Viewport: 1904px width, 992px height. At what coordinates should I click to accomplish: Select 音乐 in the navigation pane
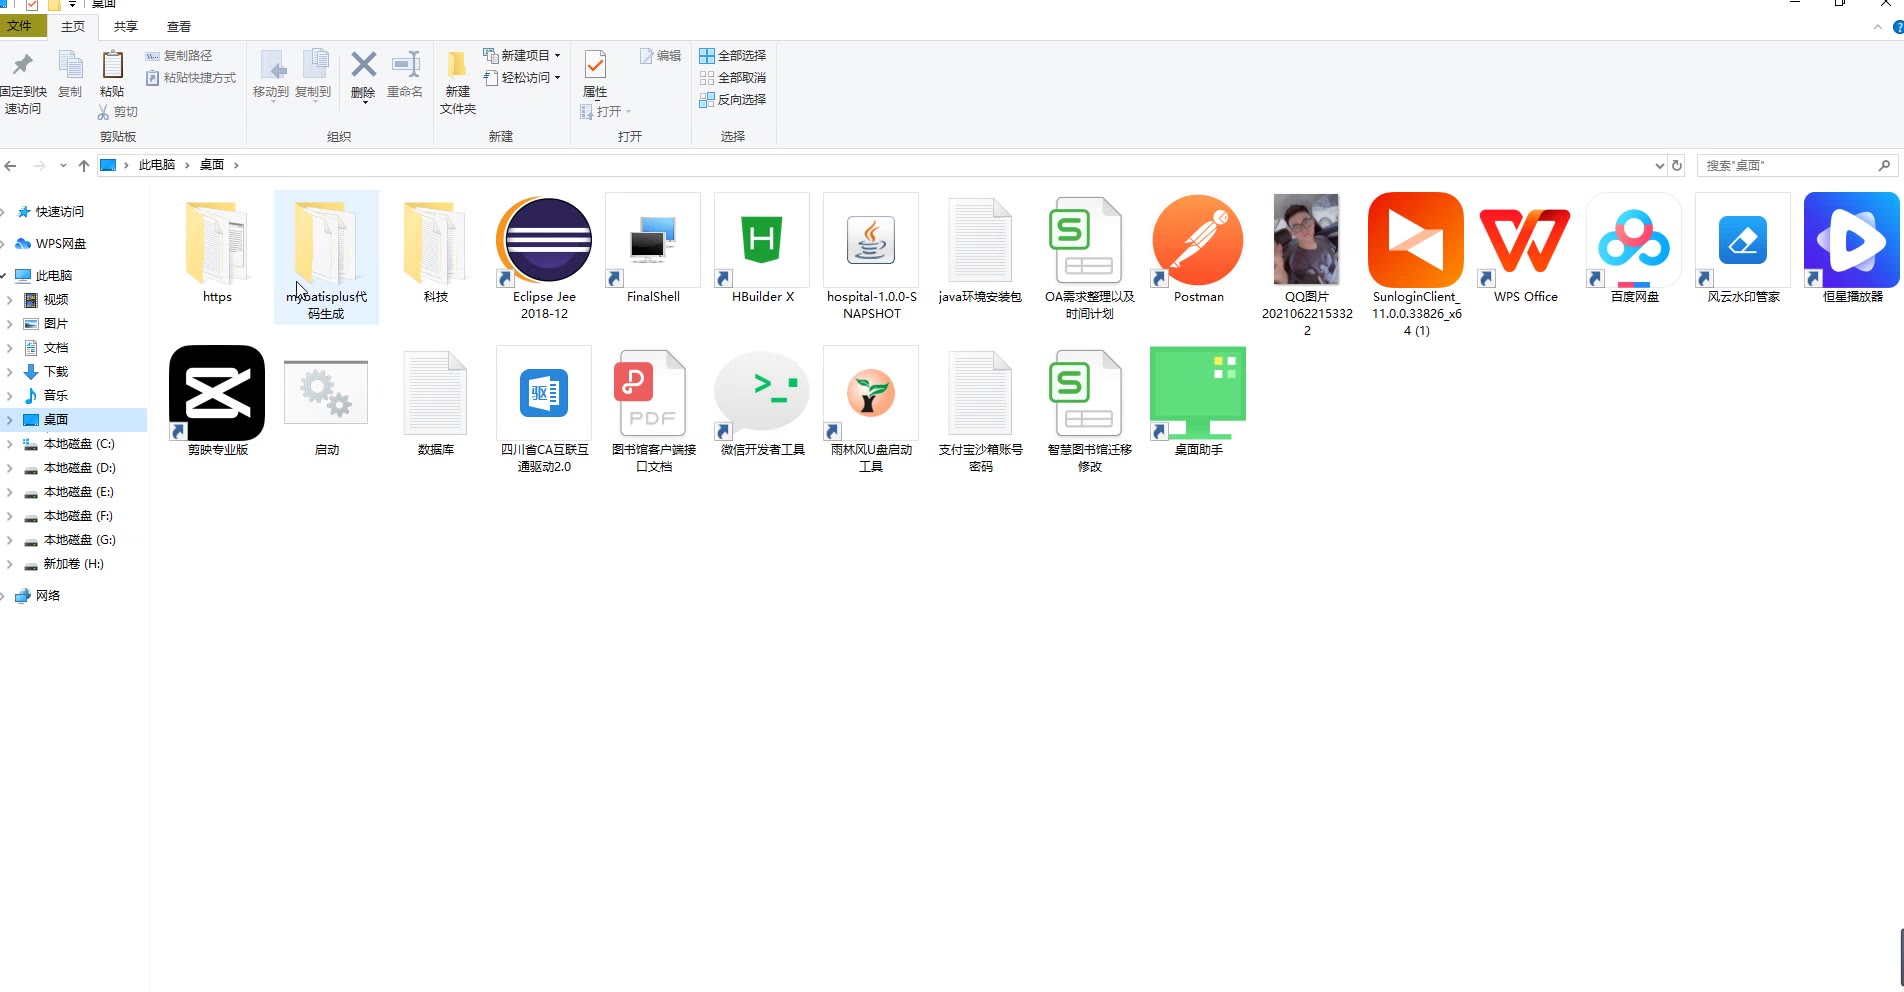coord(55,396)
